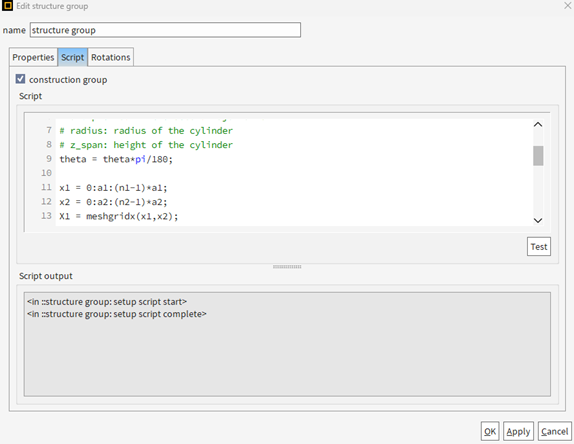Run the script with Test button
574x444 pixels.
pos(539,247)
